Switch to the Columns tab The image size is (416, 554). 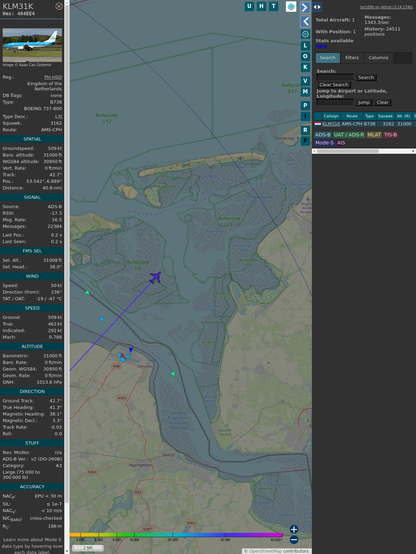pyautogui.click(x=378, y=58)
